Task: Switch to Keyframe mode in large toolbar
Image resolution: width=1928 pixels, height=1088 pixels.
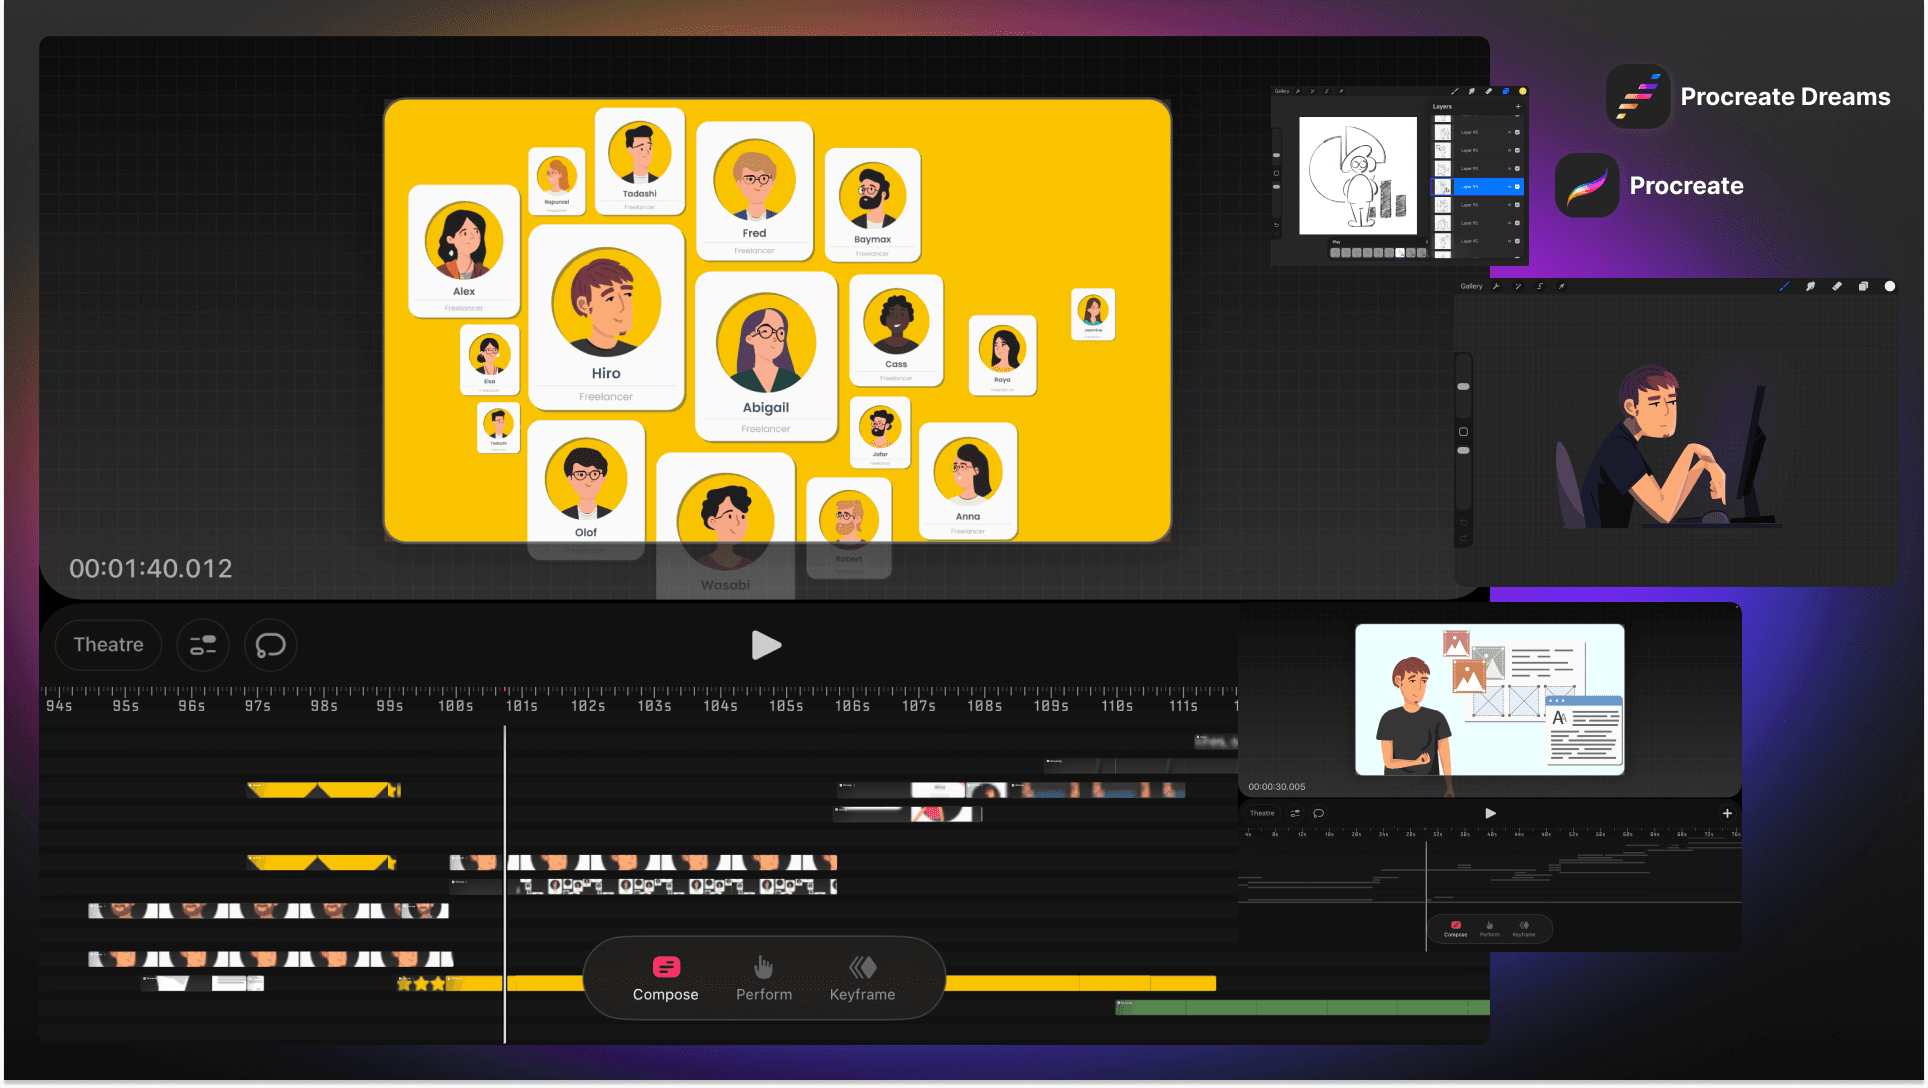Action: pos(862,978)
